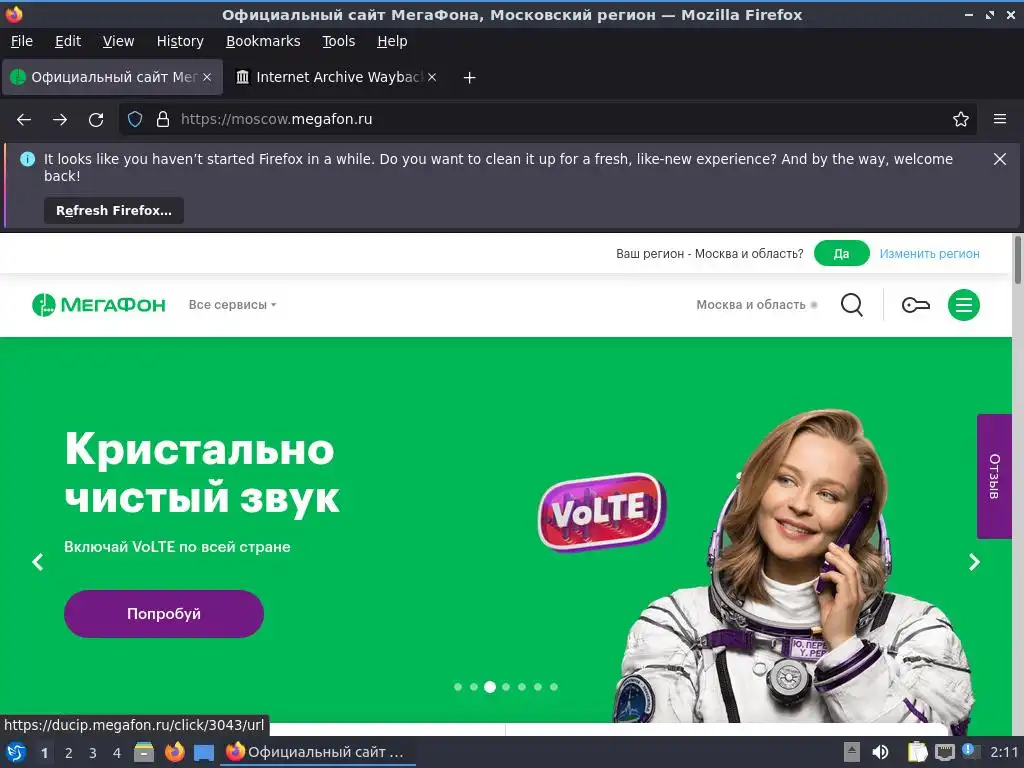1024x768 pixels.
Task: Click the Кристально чистый звук headline
Action: [202, 473]
